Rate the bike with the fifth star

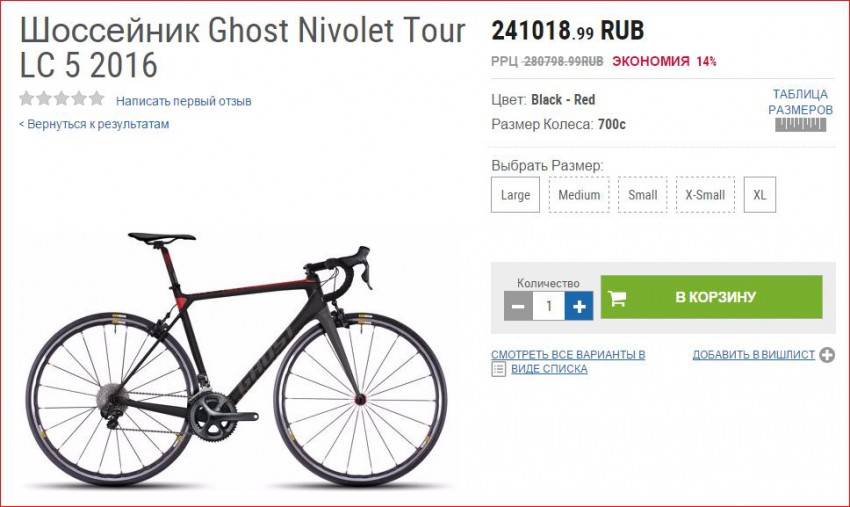click(97, 99)
